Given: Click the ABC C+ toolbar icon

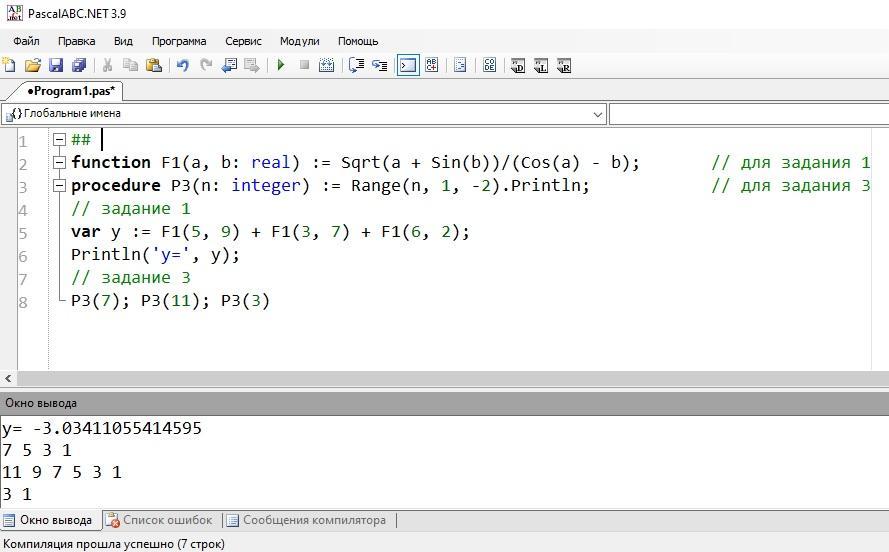Looking at the screenshot, I should (x=431, y=65).
